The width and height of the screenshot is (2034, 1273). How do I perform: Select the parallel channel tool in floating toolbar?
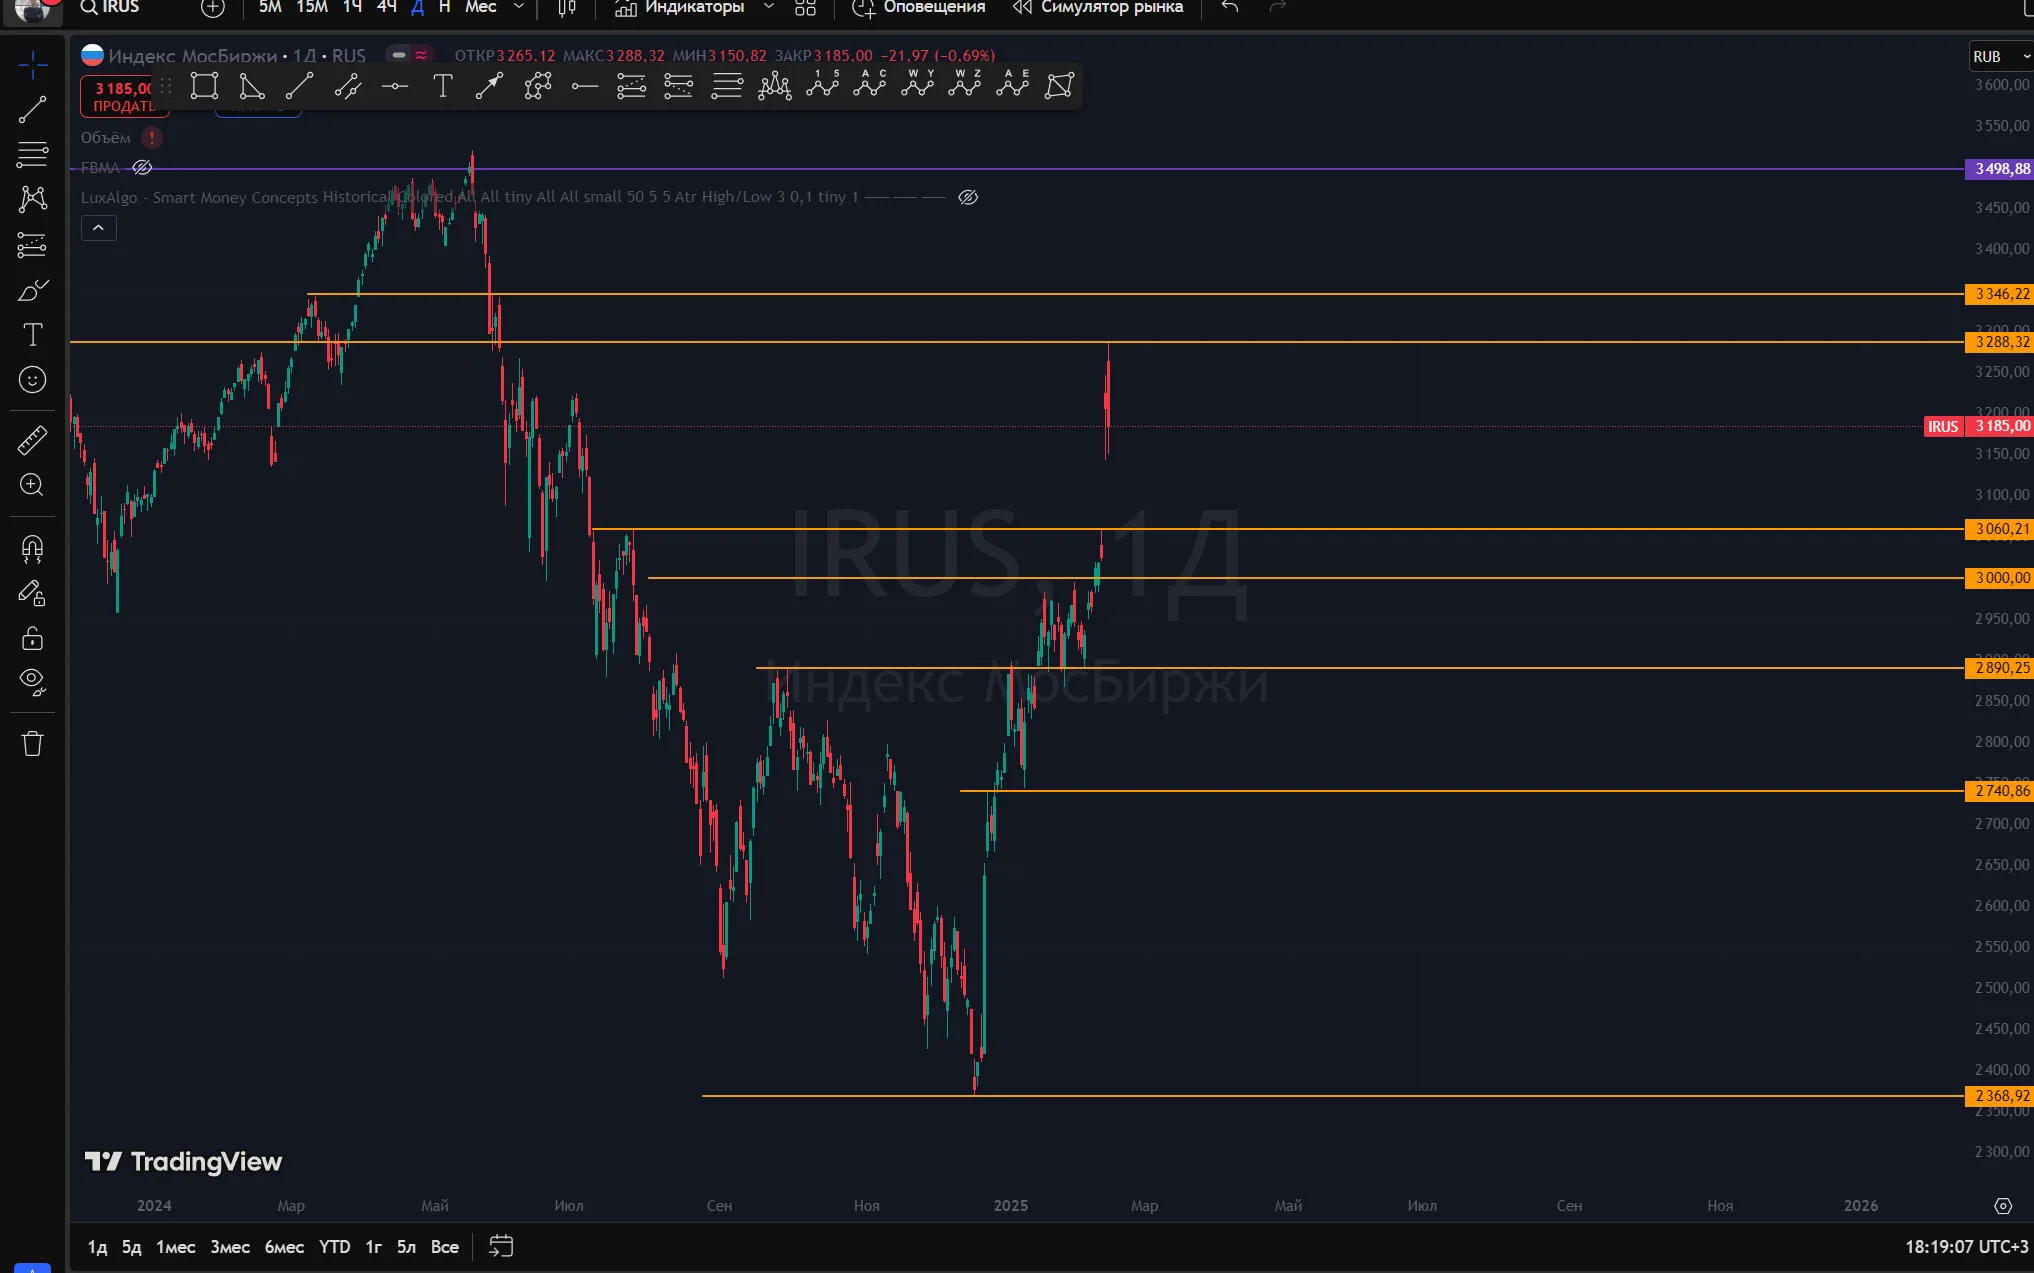(x=347, y=86)
